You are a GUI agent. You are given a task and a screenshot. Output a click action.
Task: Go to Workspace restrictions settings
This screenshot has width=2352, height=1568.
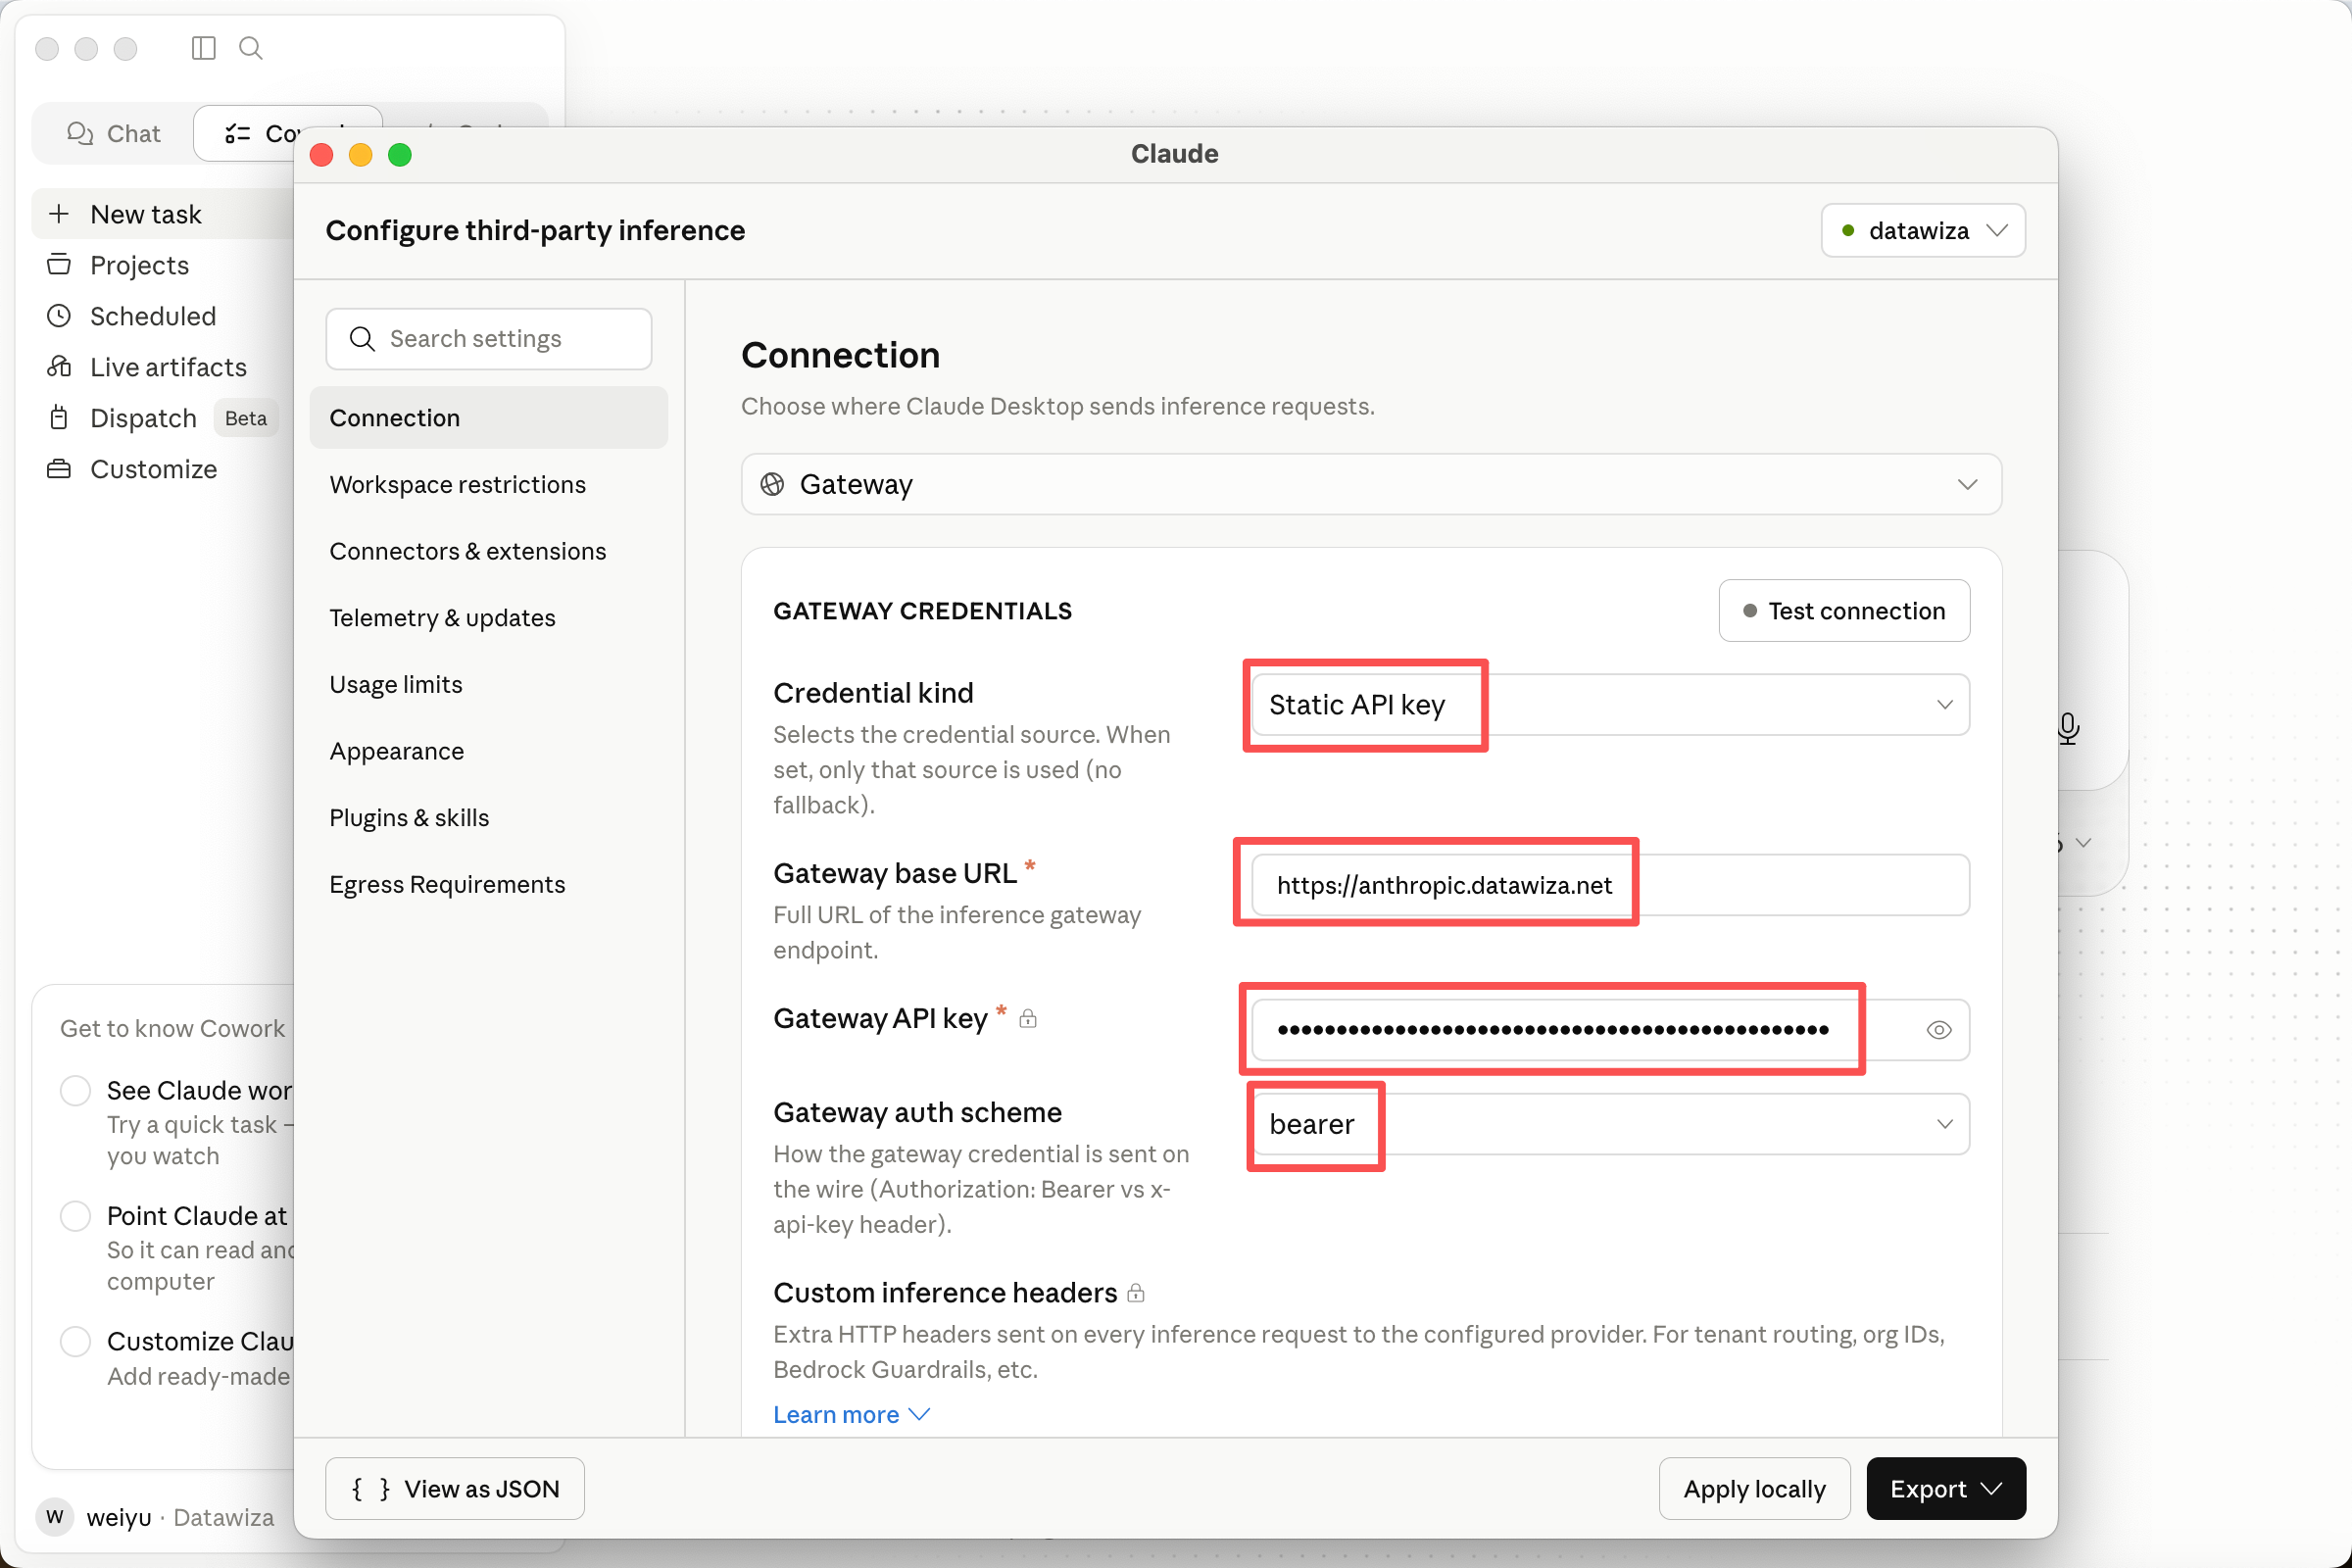(x=488, y=485)
